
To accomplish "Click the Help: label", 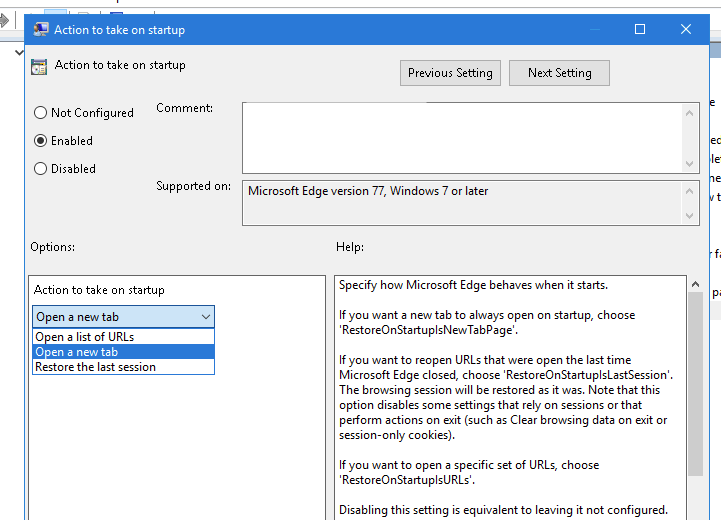I will pyautogui.click(x=350, y=247).
